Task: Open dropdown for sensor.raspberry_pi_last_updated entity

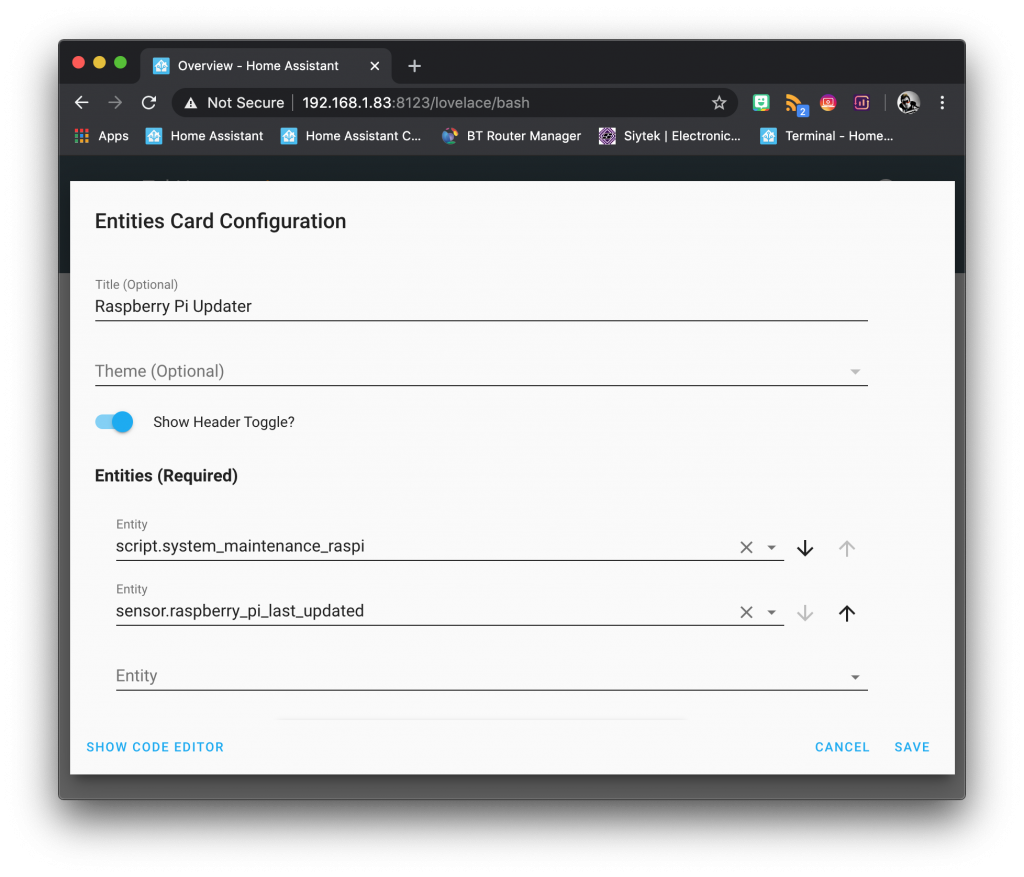Action: [771, 612]
